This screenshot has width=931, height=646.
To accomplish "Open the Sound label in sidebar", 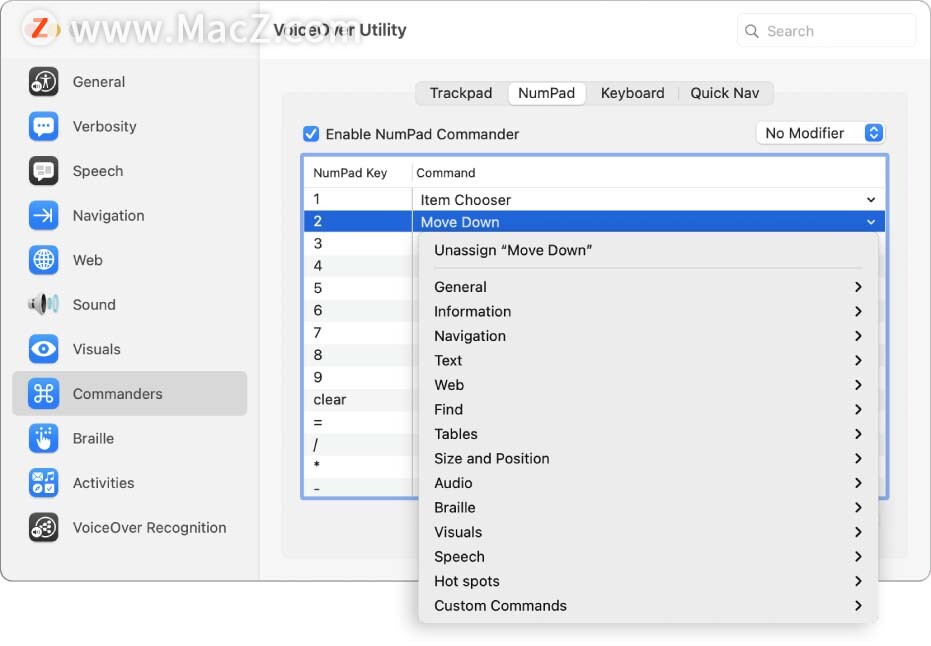I will [94, 305].
